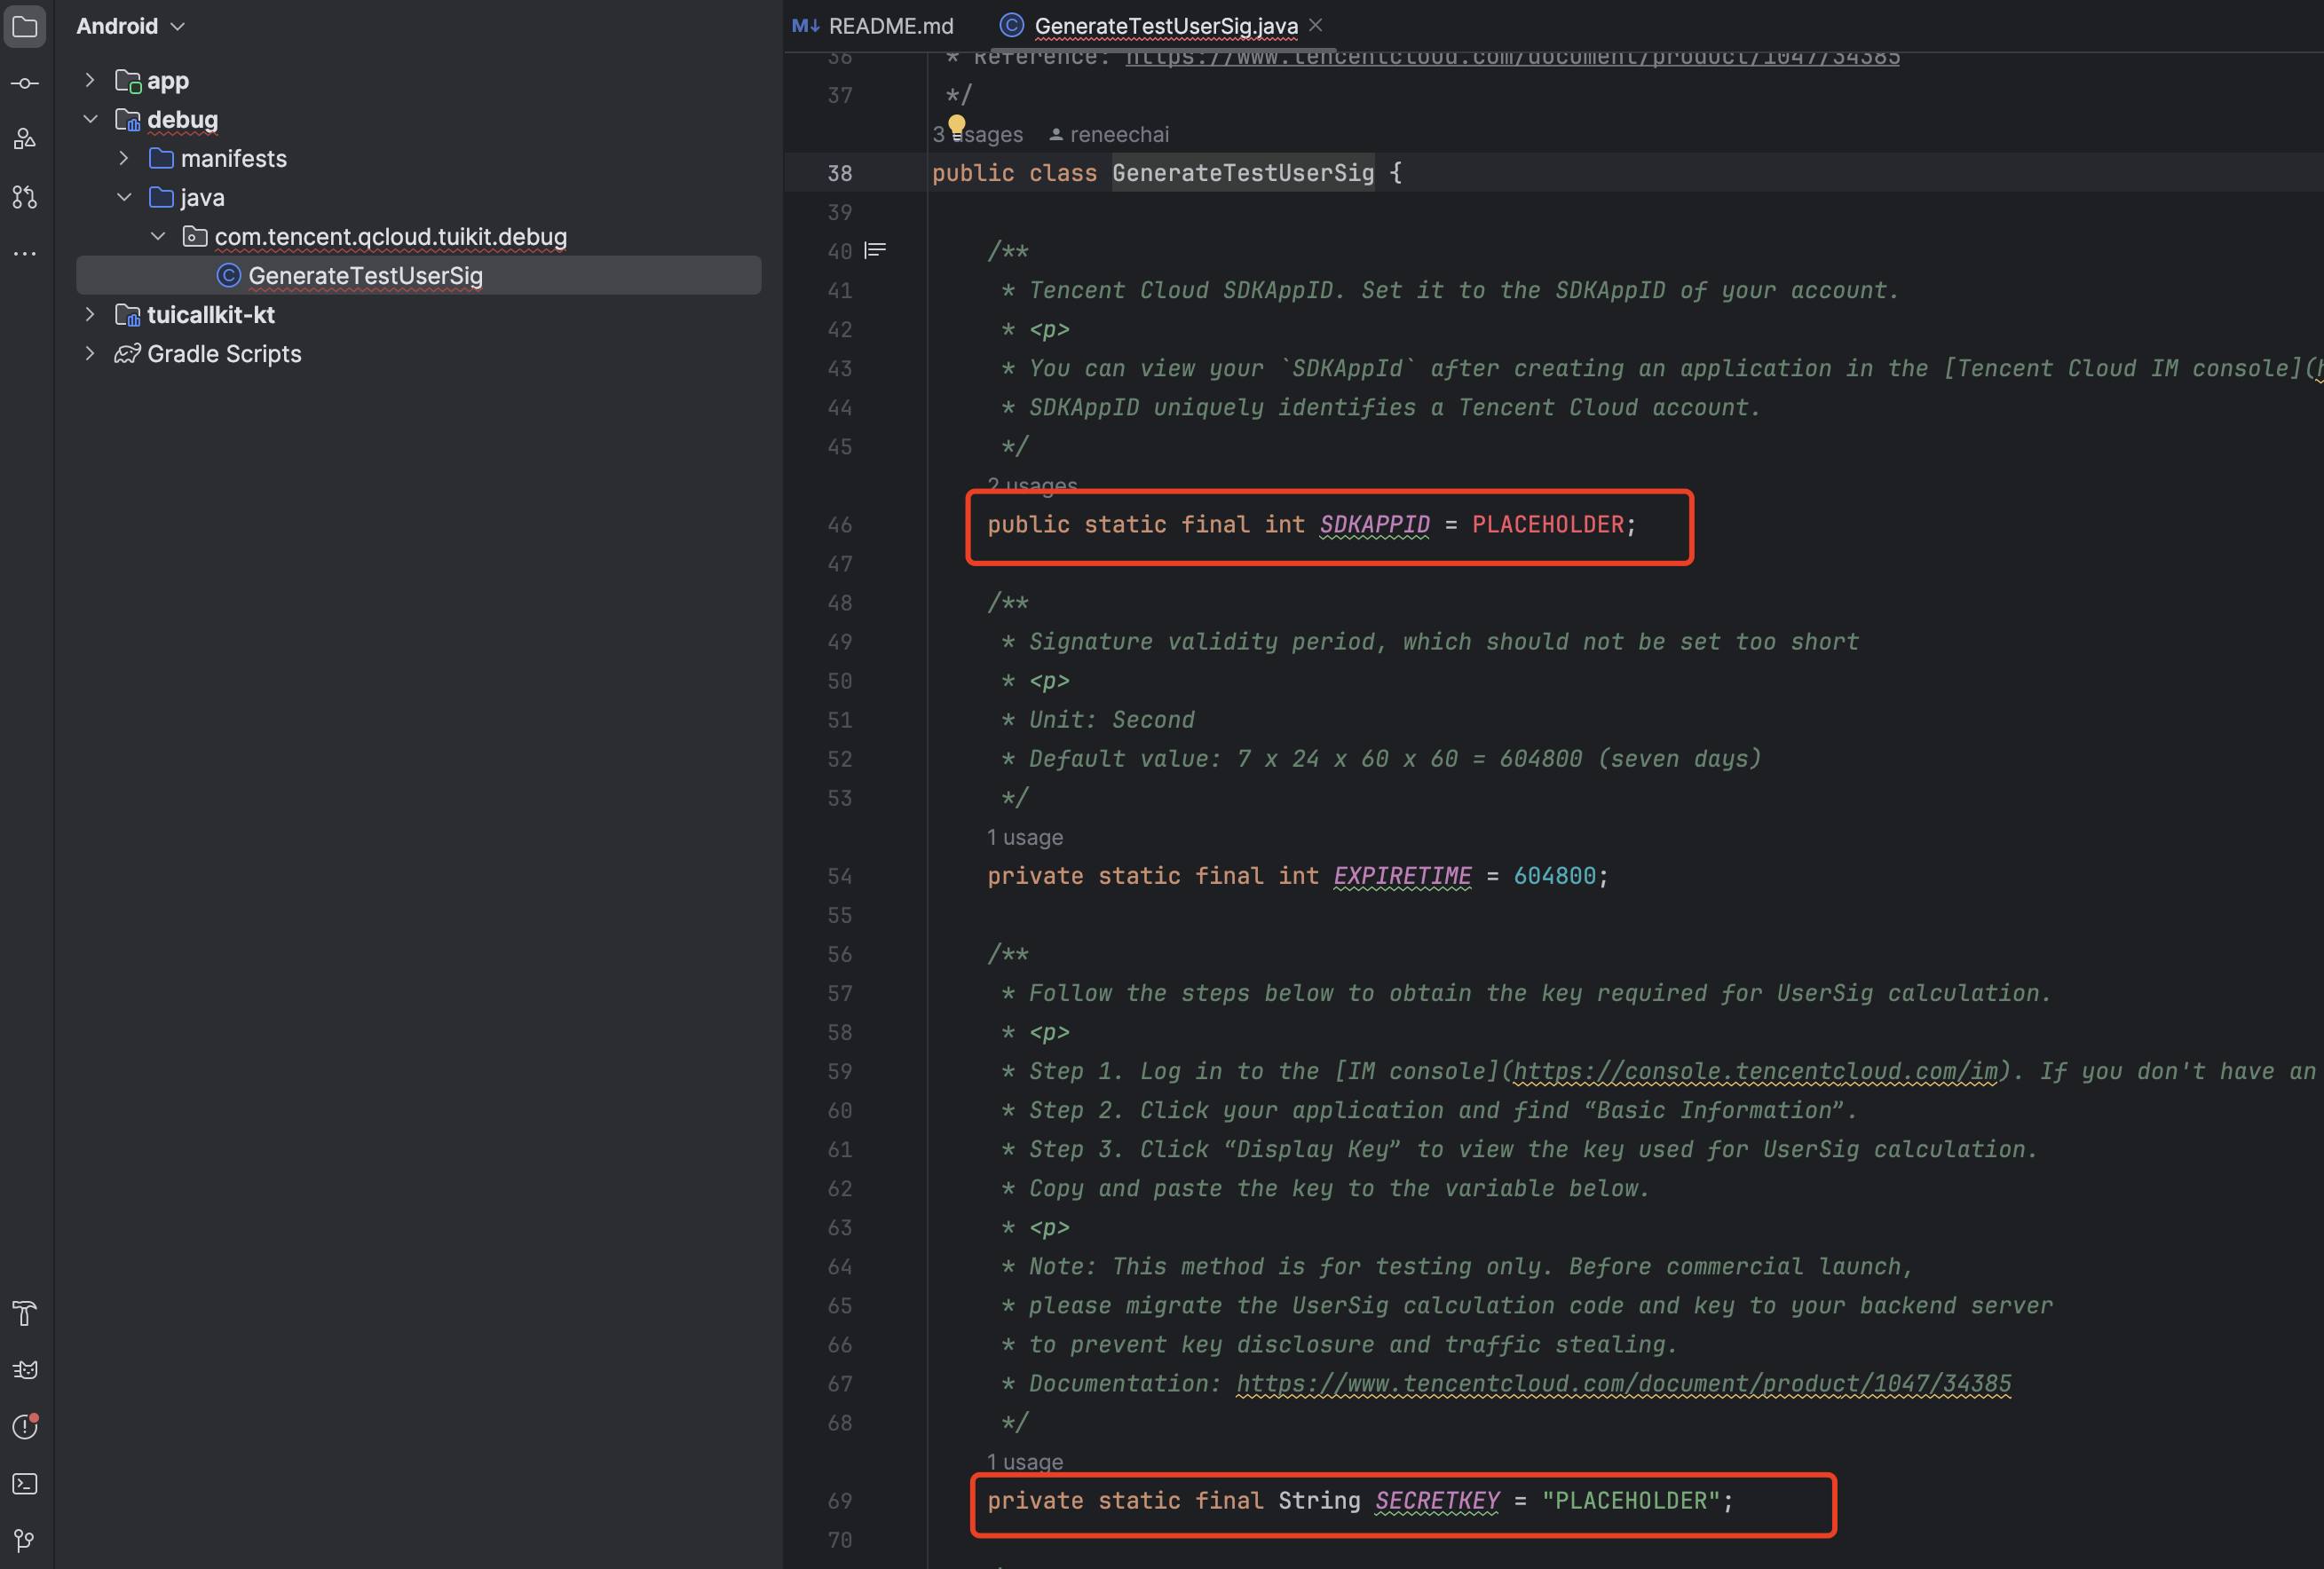The image size is (2324, 1569).
Task: Open the Resource Manager tool window
Action: tap(25, 139)
